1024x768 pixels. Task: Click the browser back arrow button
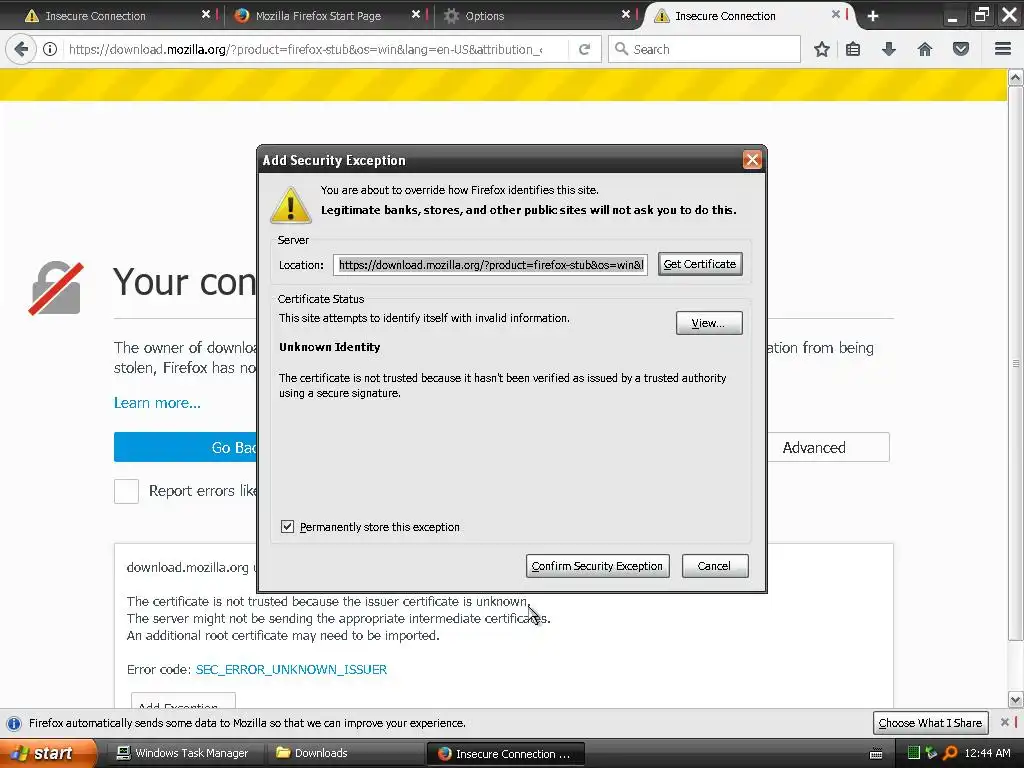21,49
